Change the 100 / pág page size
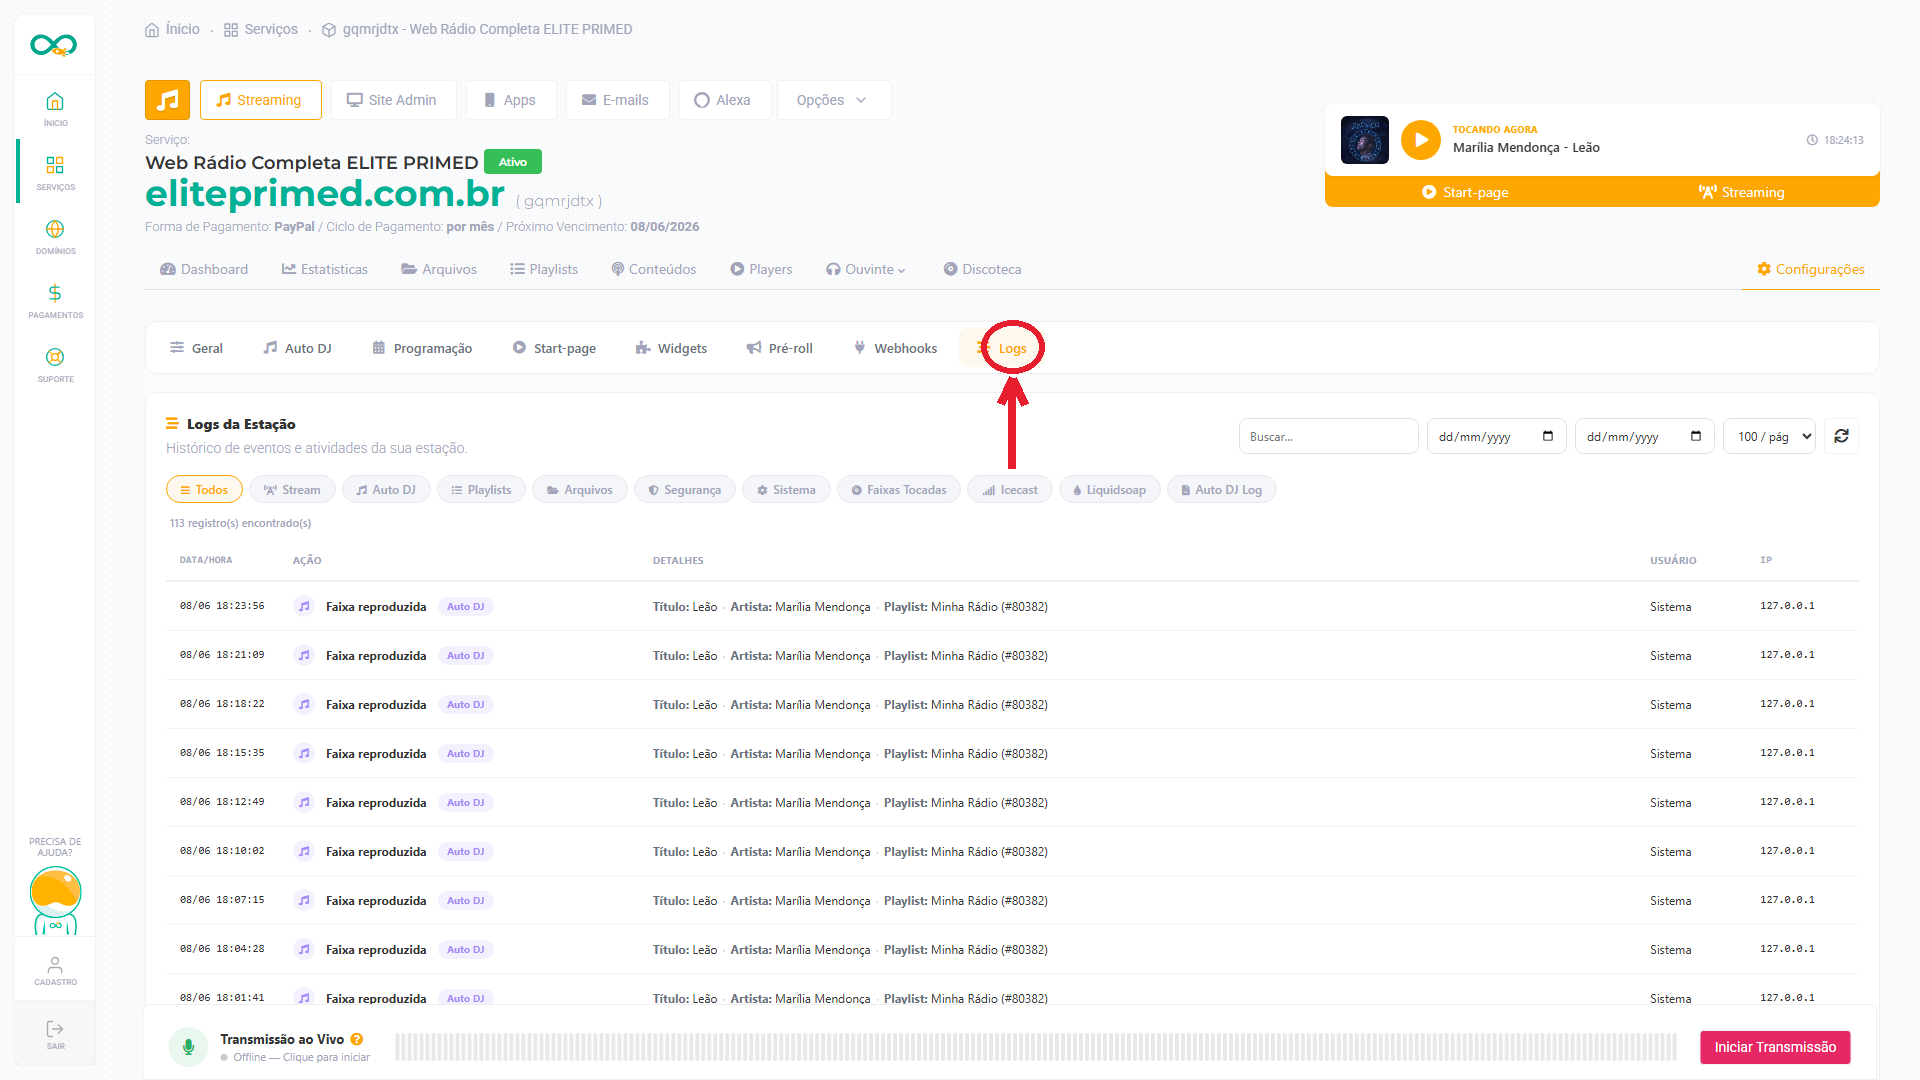 pos(1769,436)
